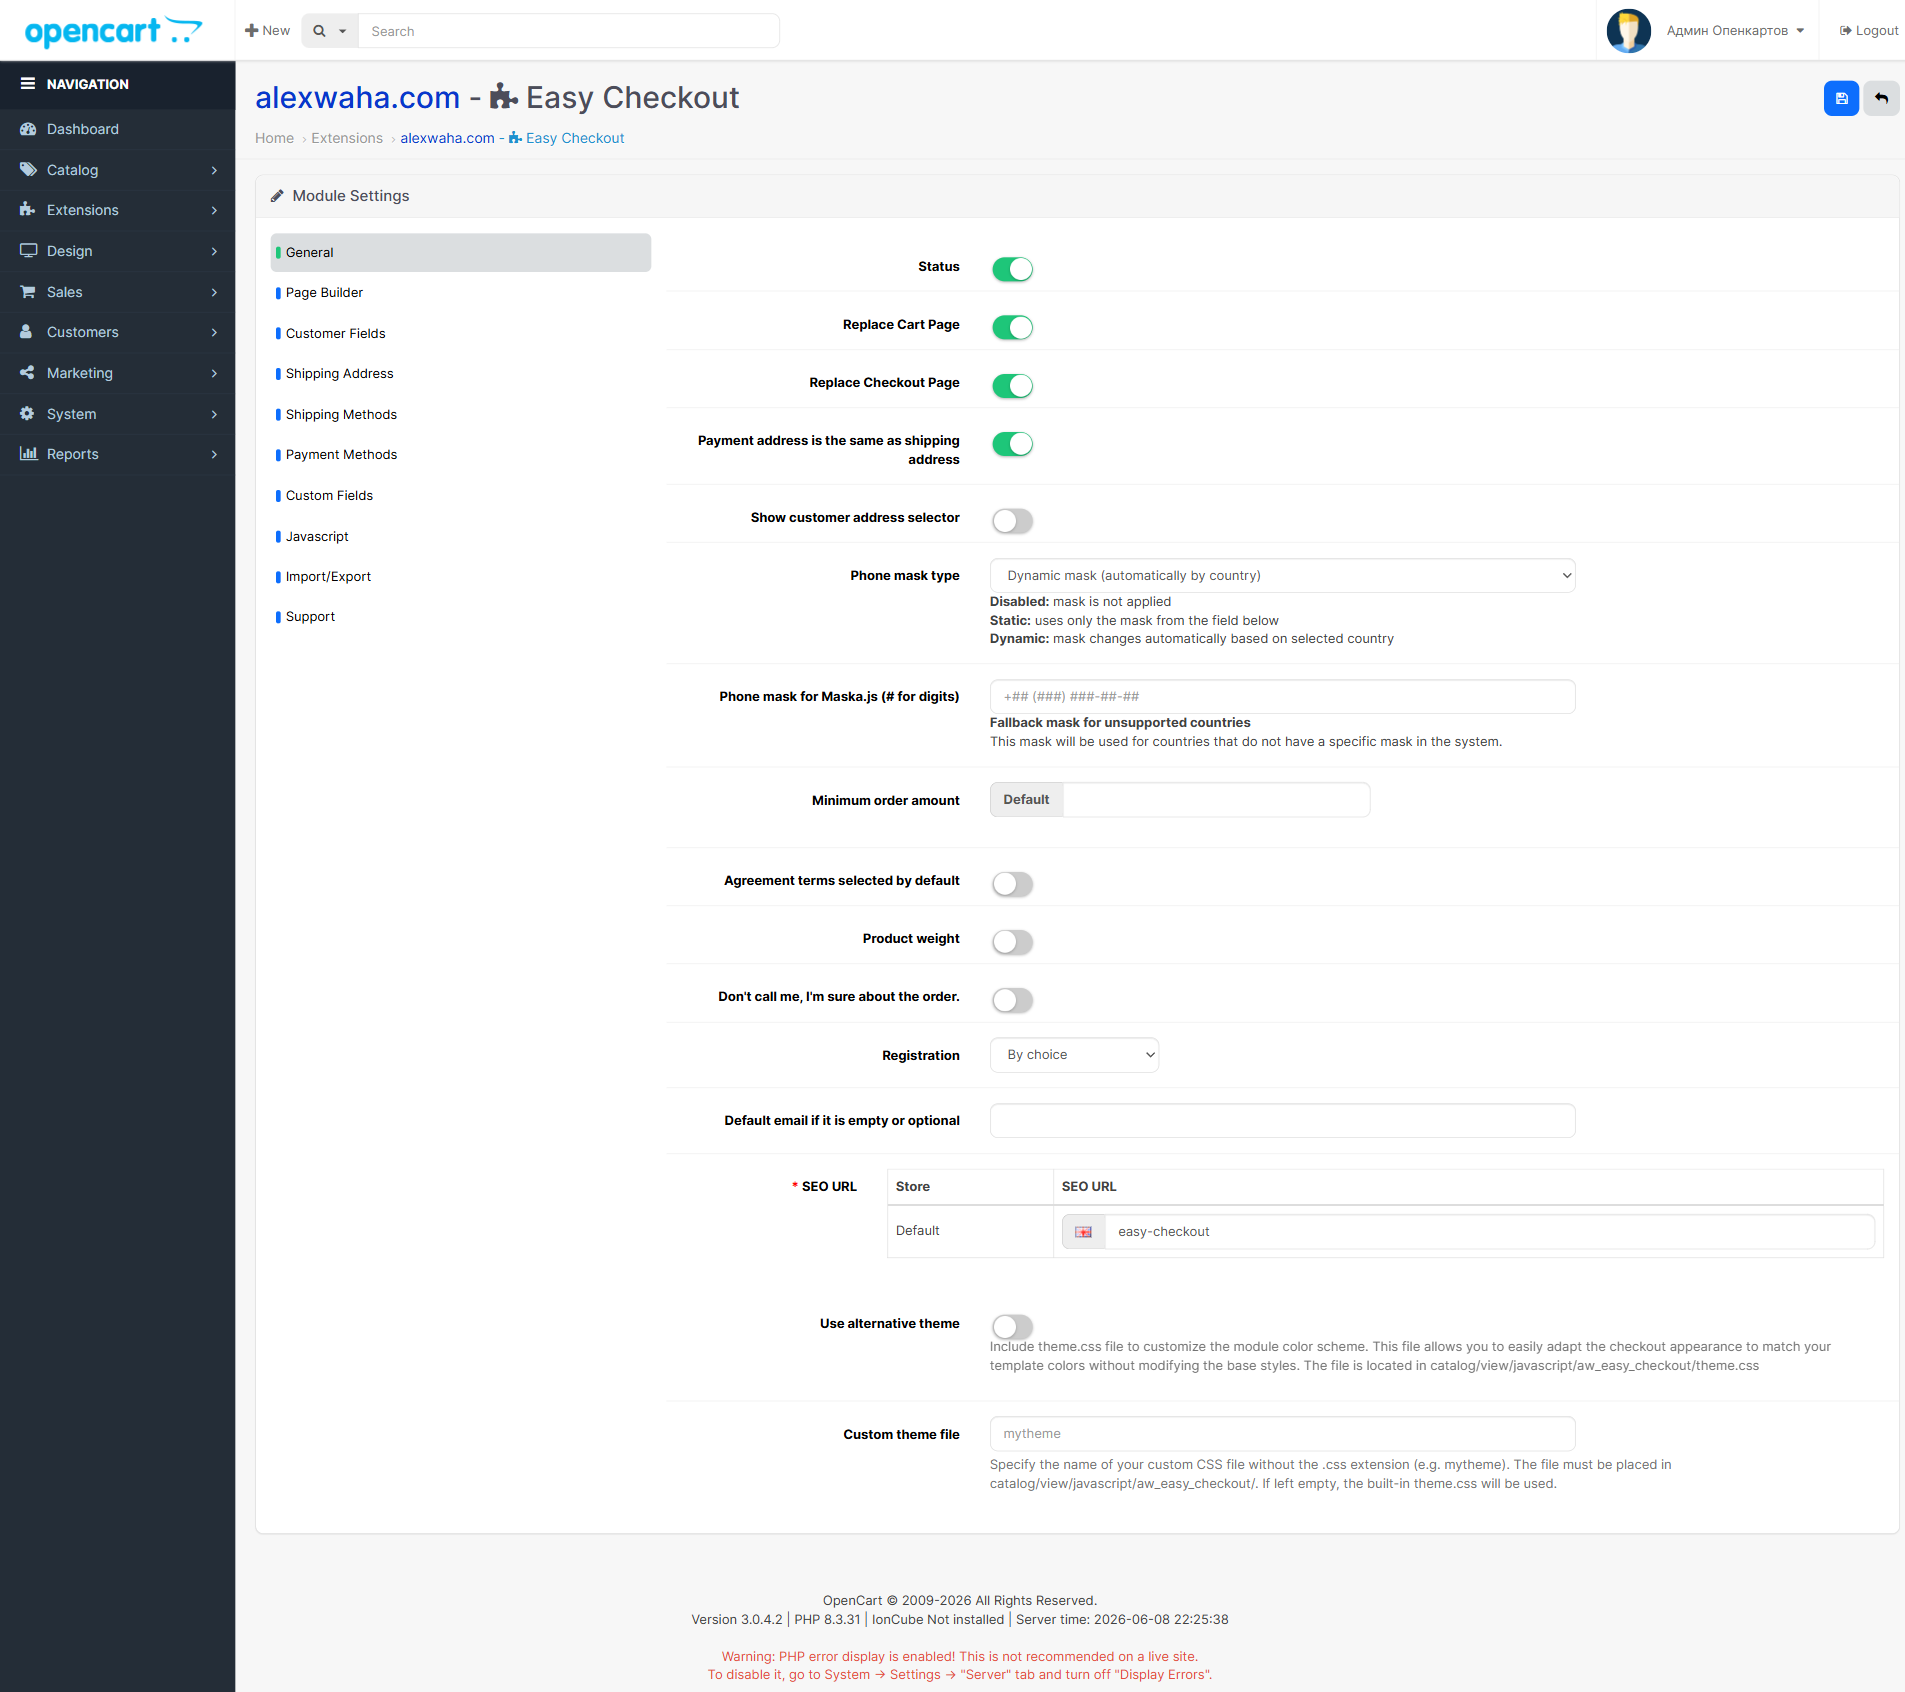Open the Админ Опенкартов user menu

(x=1735, y=31)
